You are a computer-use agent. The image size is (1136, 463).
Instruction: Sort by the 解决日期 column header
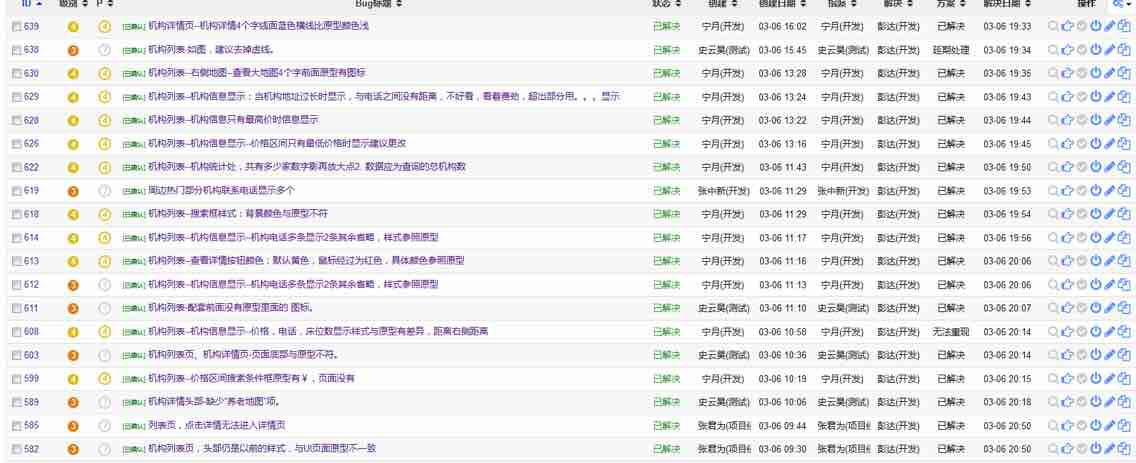pos(1007,5)
